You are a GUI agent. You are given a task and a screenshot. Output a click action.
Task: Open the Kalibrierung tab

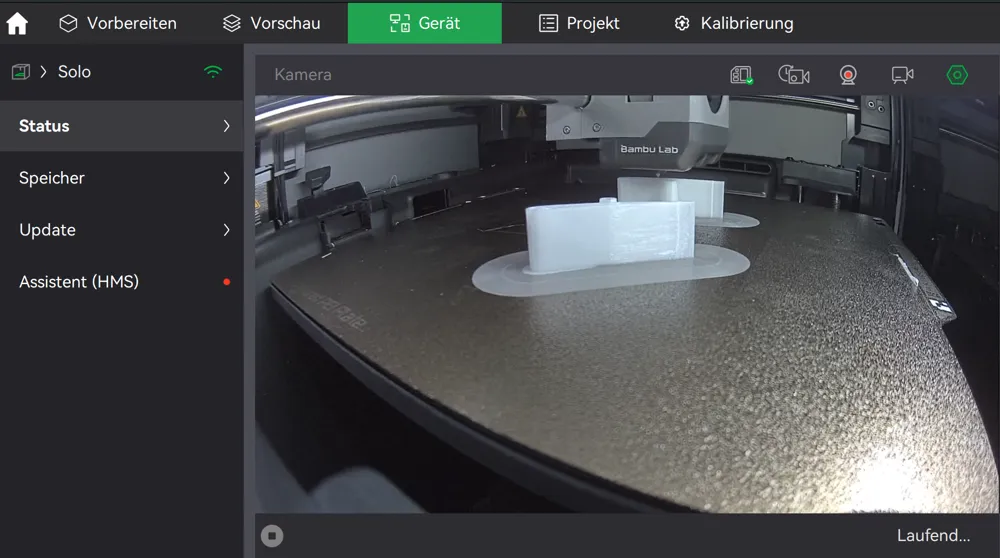734,24
